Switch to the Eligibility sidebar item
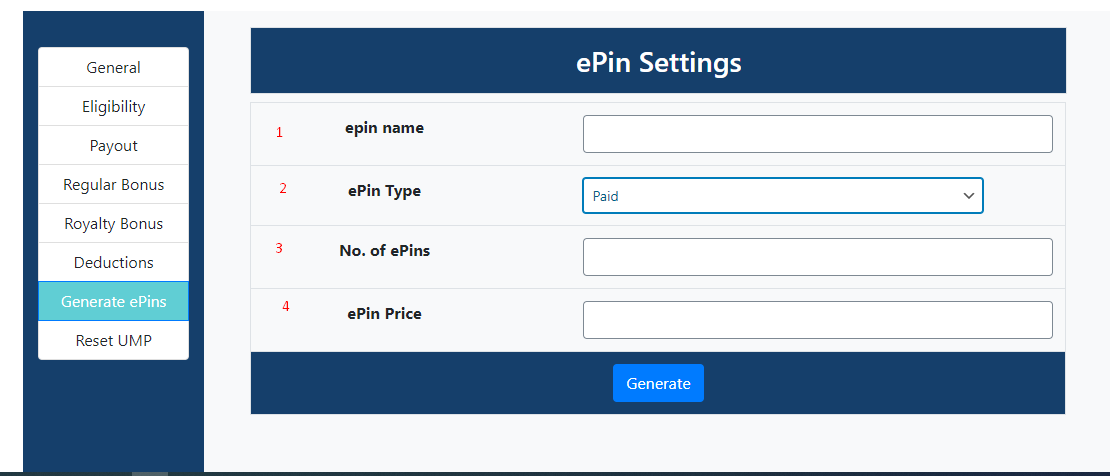The height and width of the screenshot is (476, 1110). click(113, 106)
